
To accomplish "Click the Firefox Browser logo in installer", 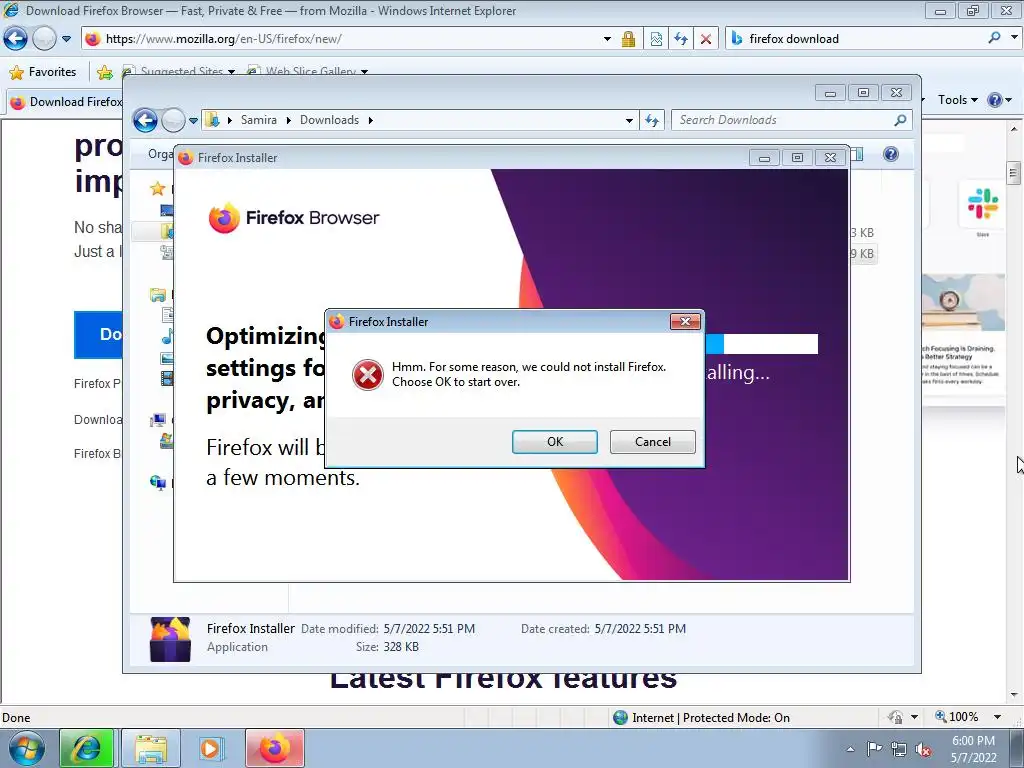I will click(294, 217).
